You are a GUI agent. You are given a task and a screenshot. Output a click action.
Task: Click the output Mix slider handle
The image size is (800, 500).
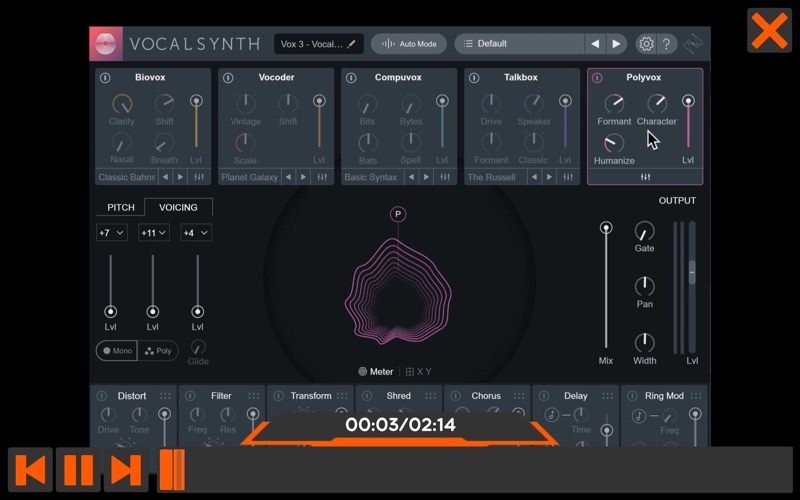pos(606,228)
